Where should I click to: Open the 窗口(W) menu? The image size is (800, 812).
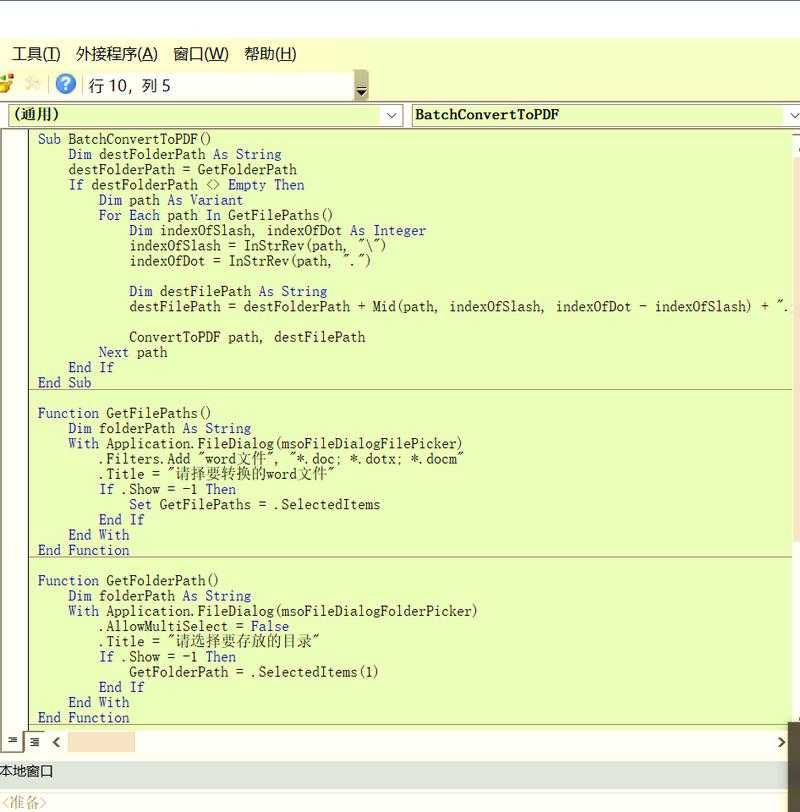pos(200,54)
